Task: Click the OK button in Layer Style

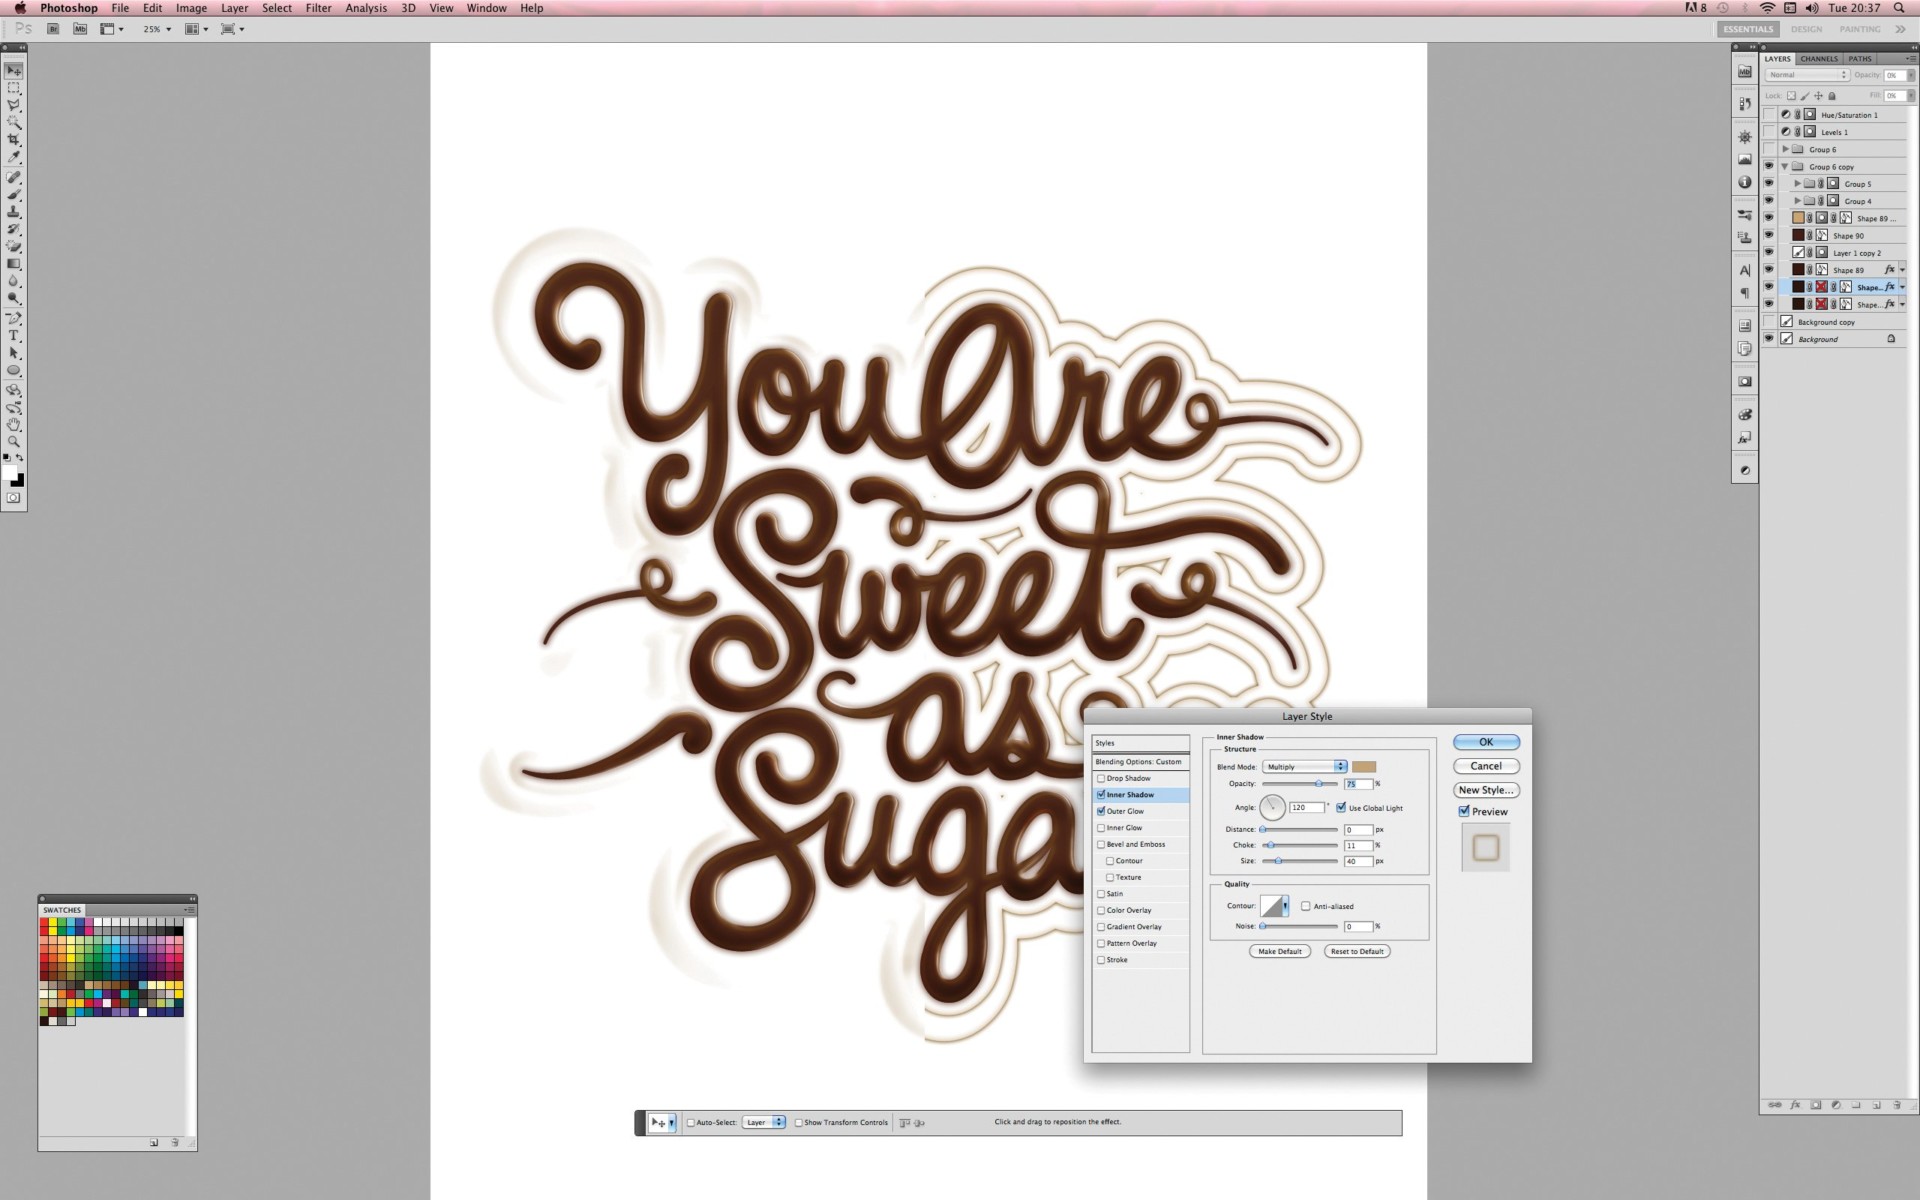Action: [1485, 741]
